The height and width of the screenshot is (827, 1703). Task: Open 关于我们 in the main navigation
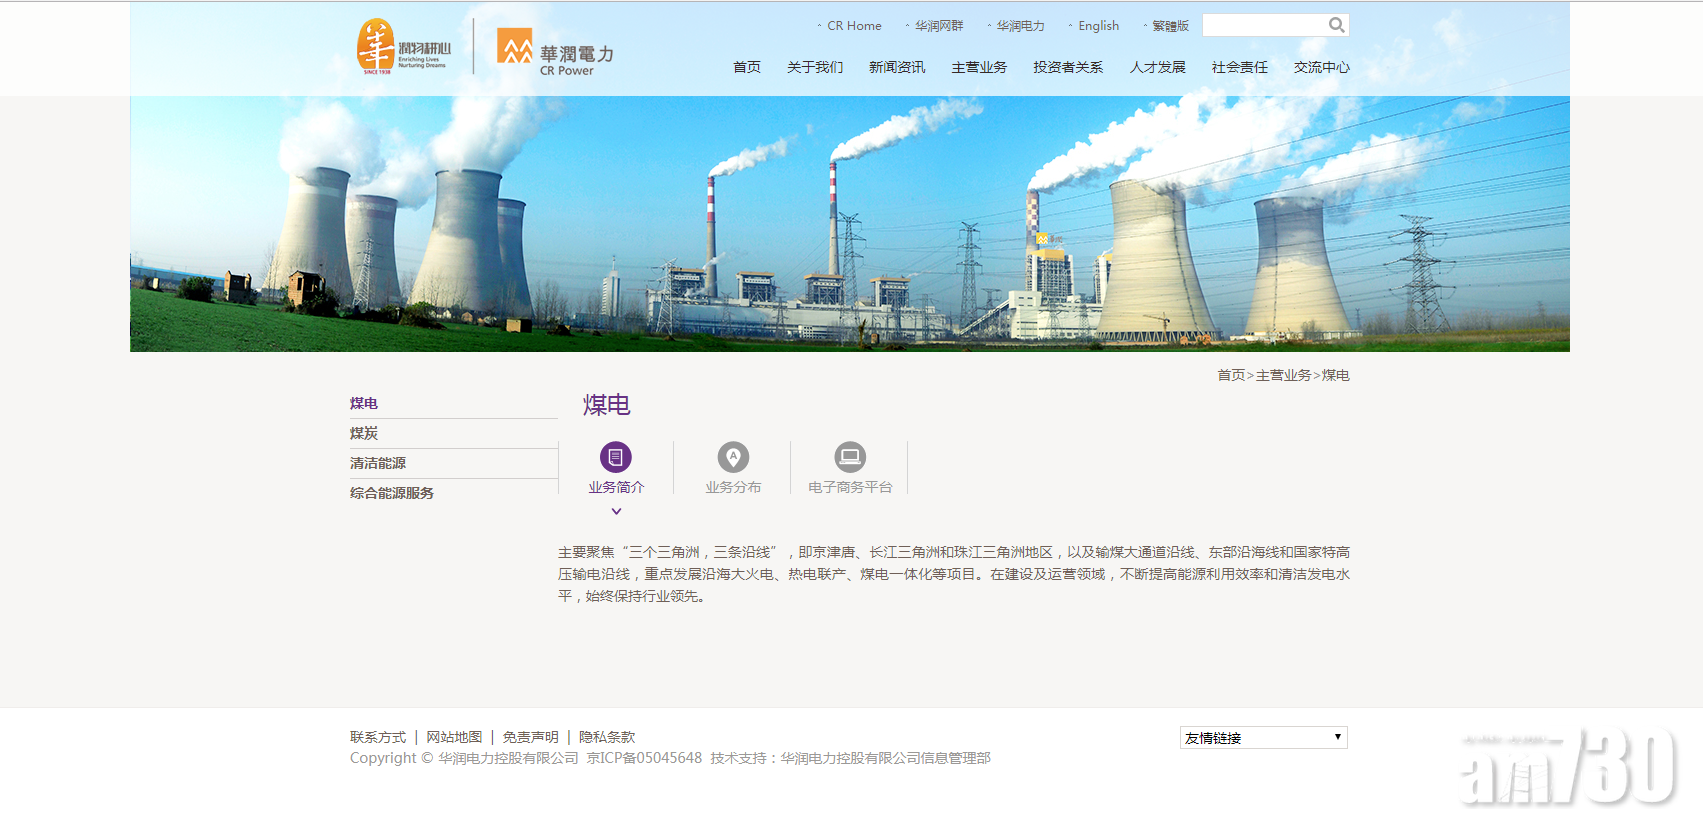click(814, 67)
